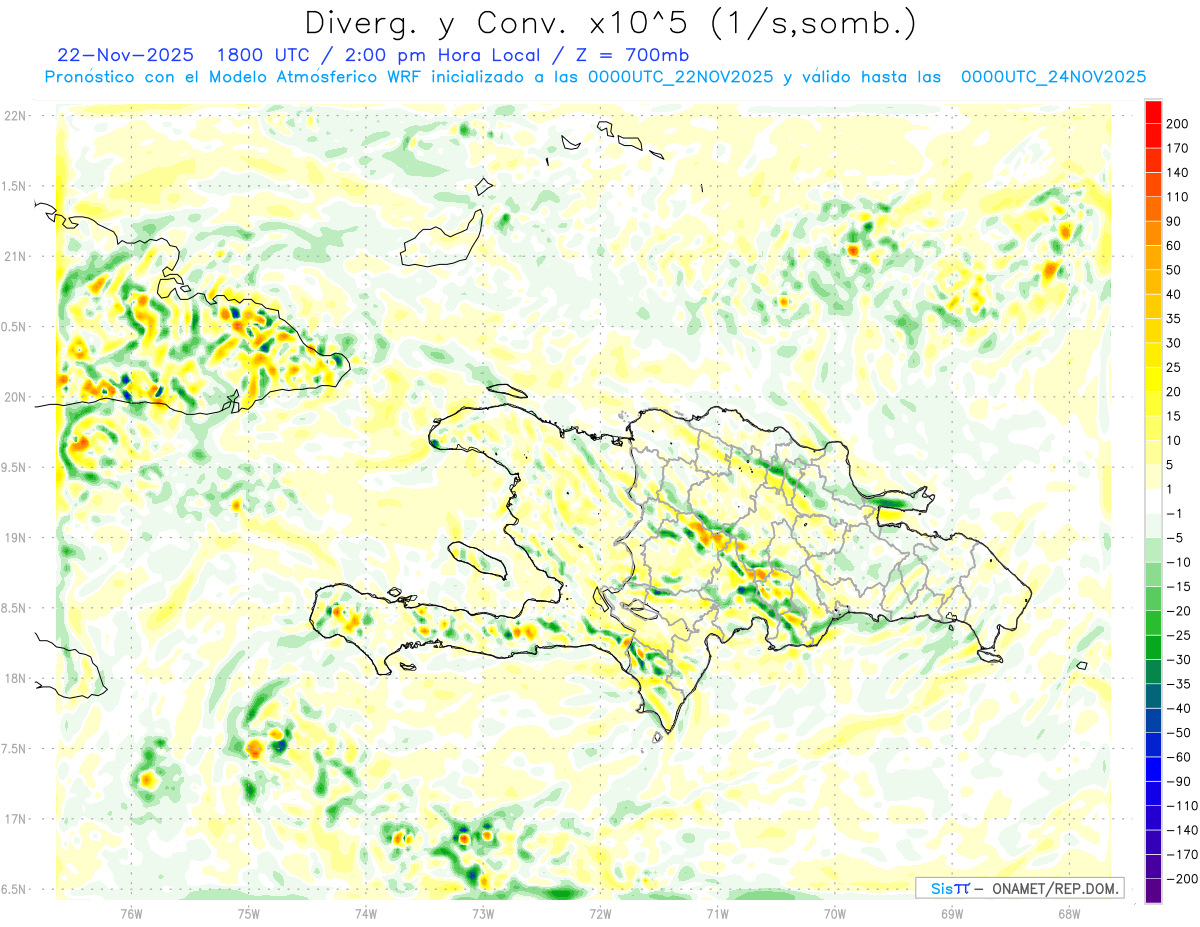
Task: Click the latitude label '6.5N'
Action: pyautogui.click(x=14, y=889)
